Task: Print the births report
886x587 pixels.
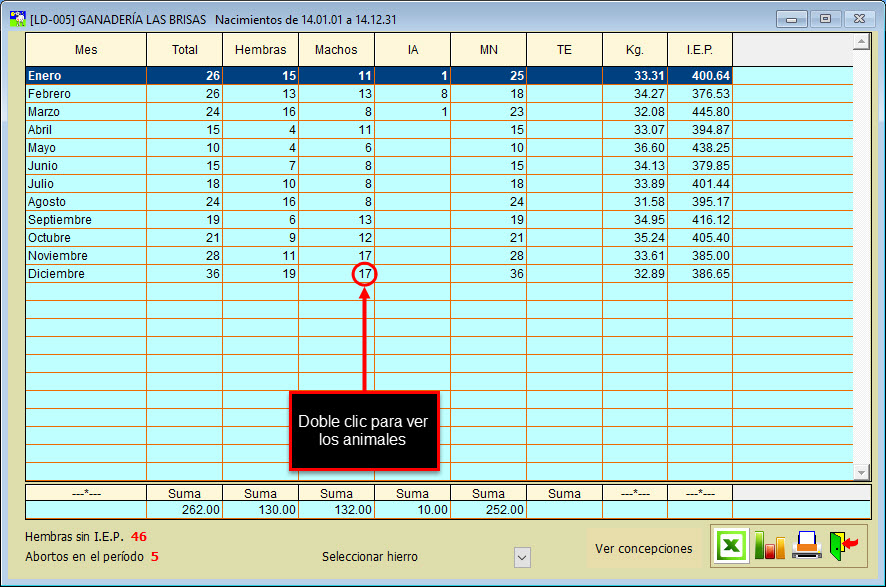Action: pyautogui.click(x=807, y=546)
